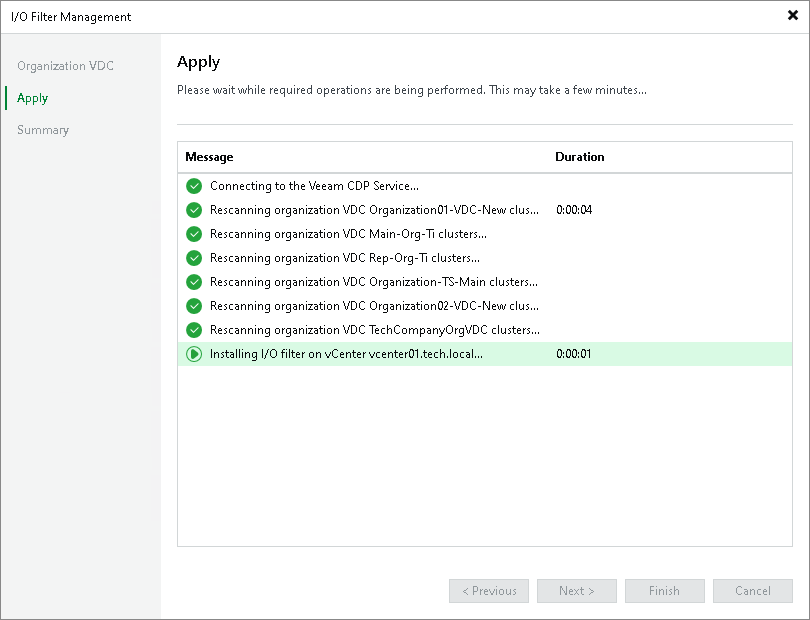Viewport: 810px width, 620px height.
Task: Go to the Summary wizard step
Action: tap(43, 130)
